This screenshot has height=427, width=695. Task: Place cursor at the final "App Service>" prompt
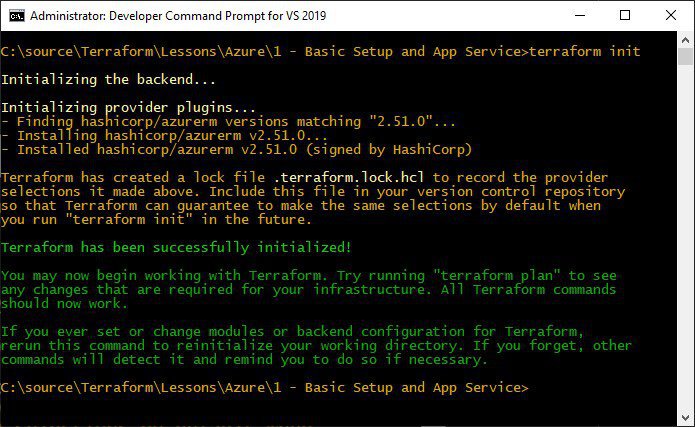click(480, 388)
